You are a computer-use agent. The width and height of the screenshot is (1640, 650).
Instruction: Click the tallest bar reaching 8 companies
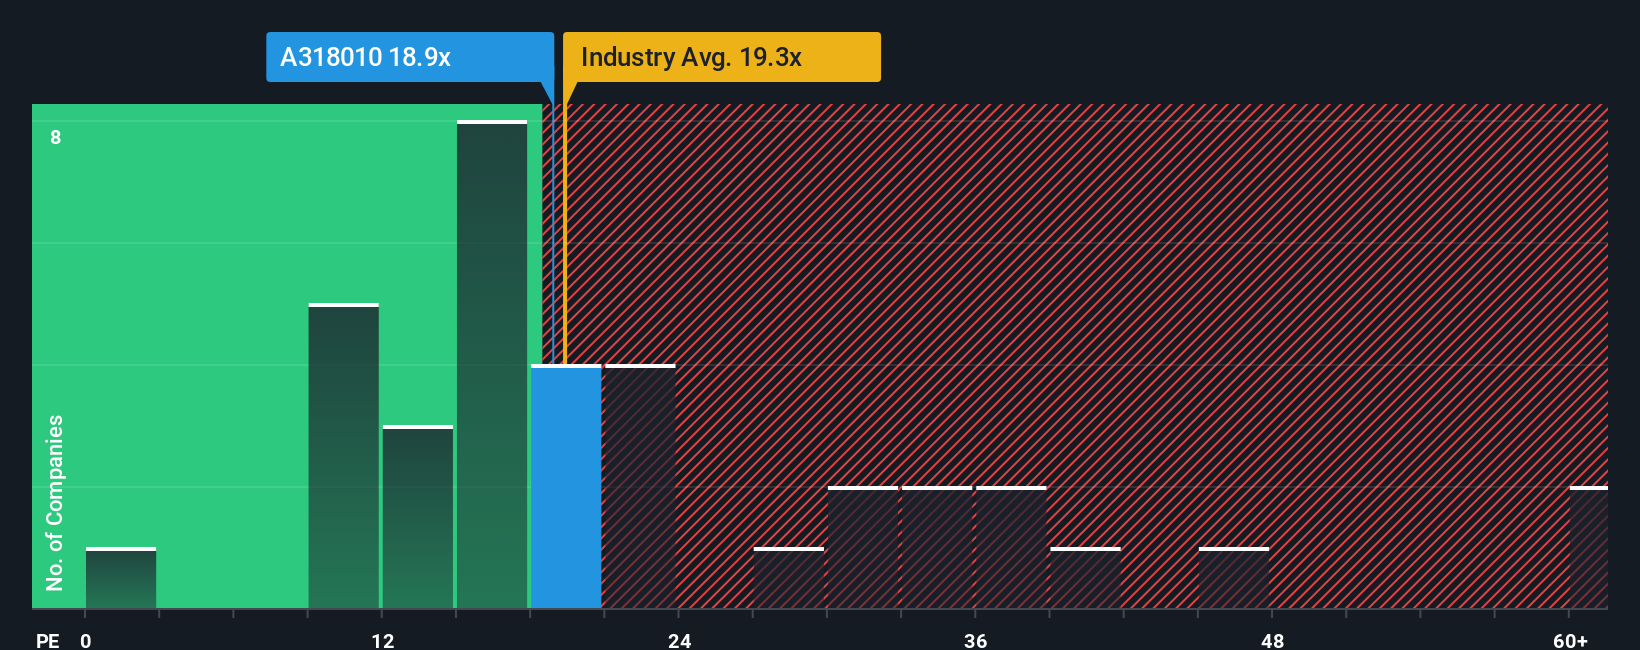click(492, 364)
